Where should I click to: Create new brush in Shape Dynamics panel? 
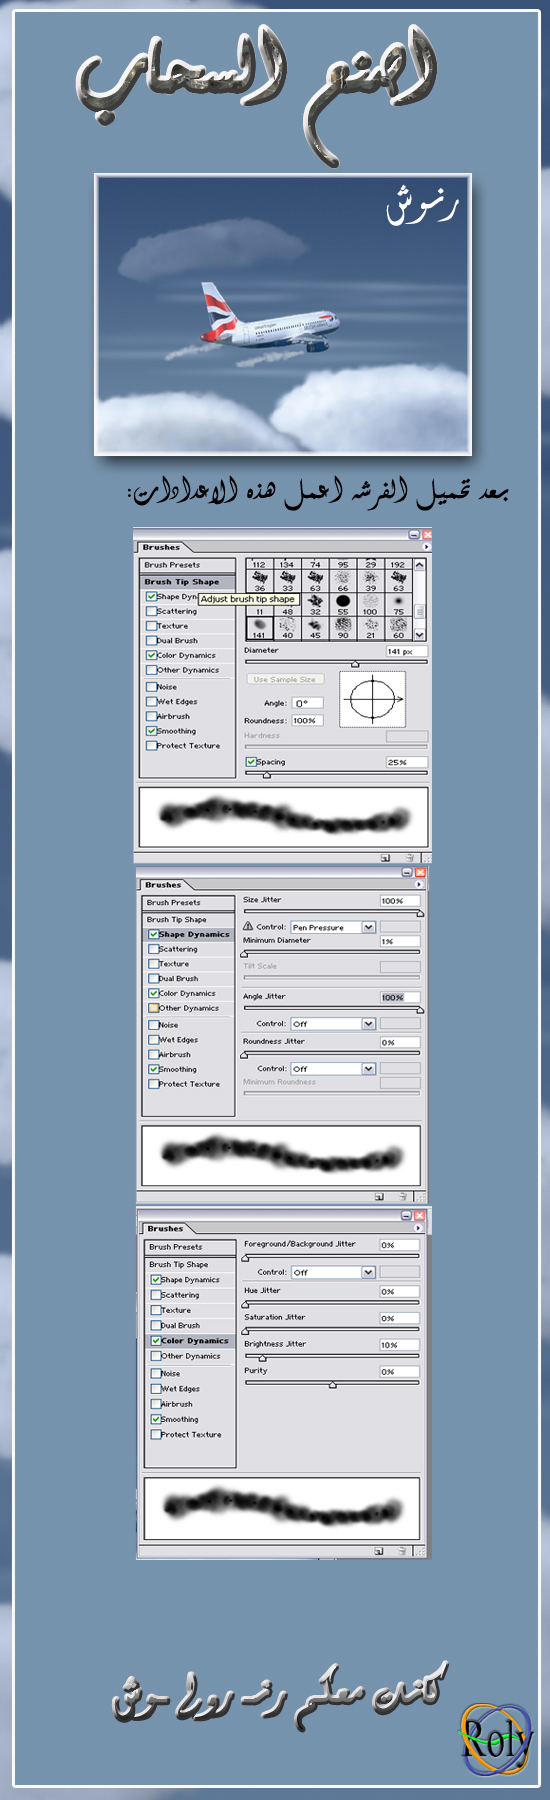(380, 1196)
